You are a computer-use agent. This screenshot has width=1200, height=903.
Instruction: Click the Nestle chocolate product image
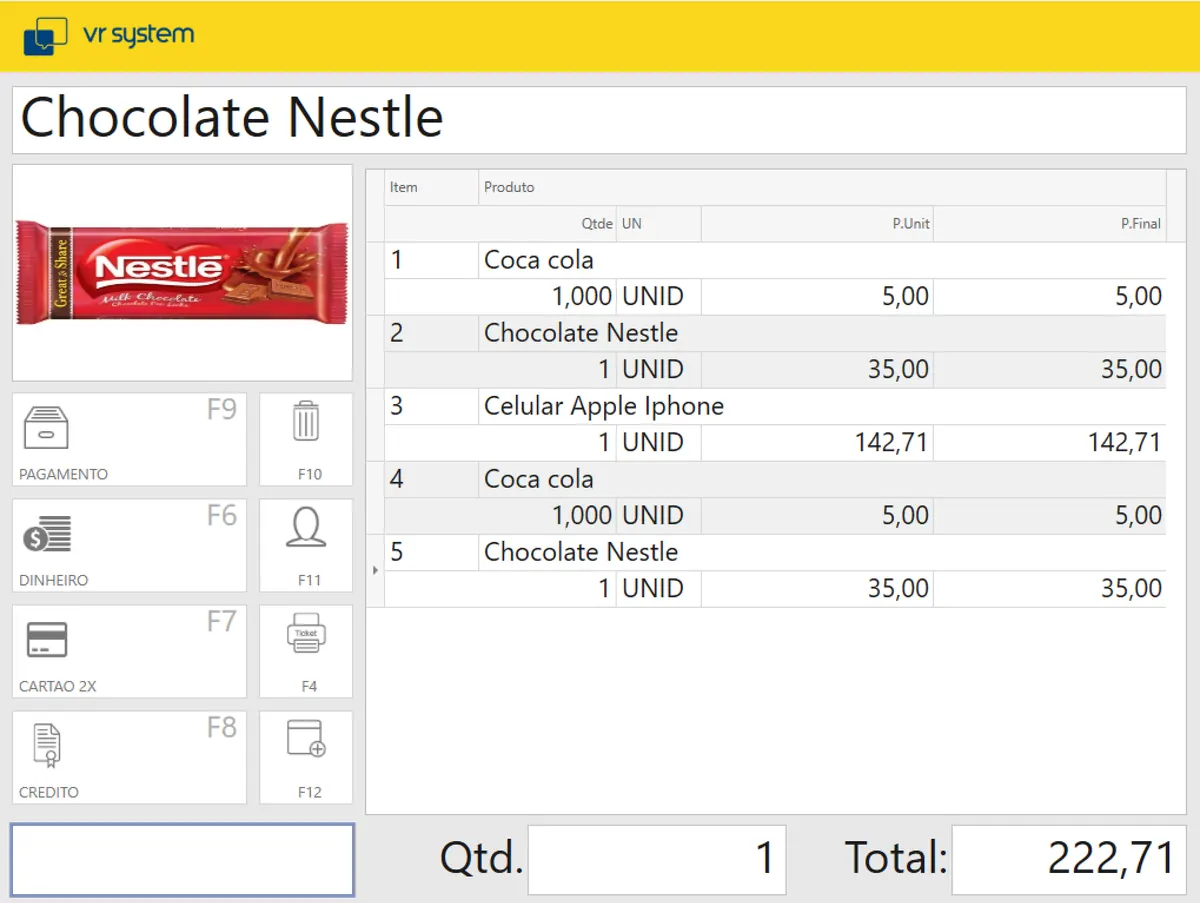(182, 272)
